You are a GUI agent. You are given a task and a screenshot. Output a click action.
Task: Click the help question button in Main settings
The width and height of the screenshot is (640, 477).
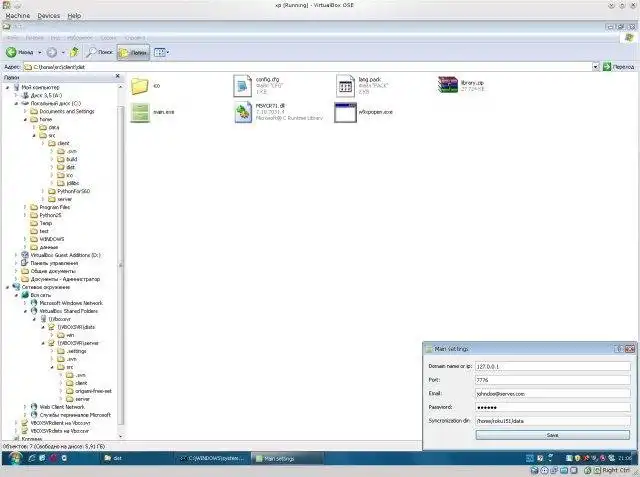click(619, 349)
